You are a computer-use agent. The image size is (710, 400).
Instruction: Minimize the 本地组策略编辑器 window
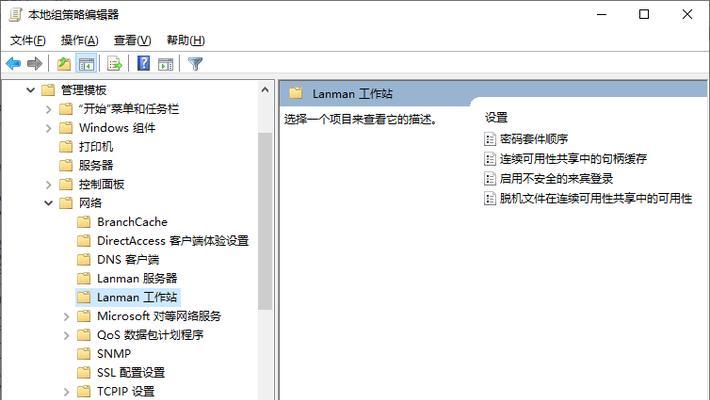pos(601,14)
